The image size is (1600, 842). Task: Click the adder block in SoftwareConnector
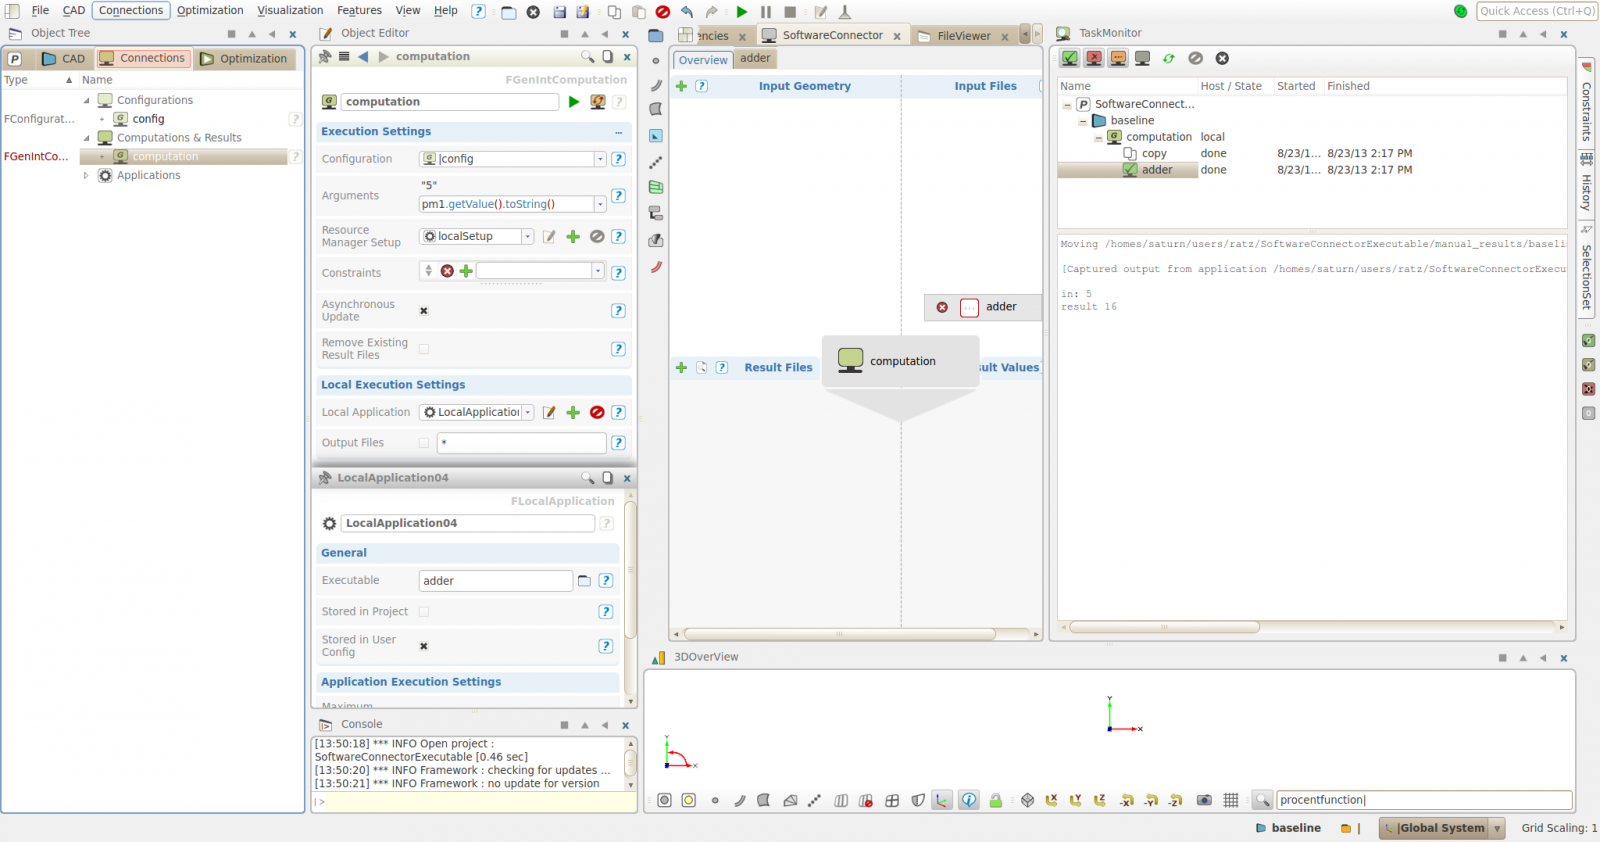pos(983,307)
